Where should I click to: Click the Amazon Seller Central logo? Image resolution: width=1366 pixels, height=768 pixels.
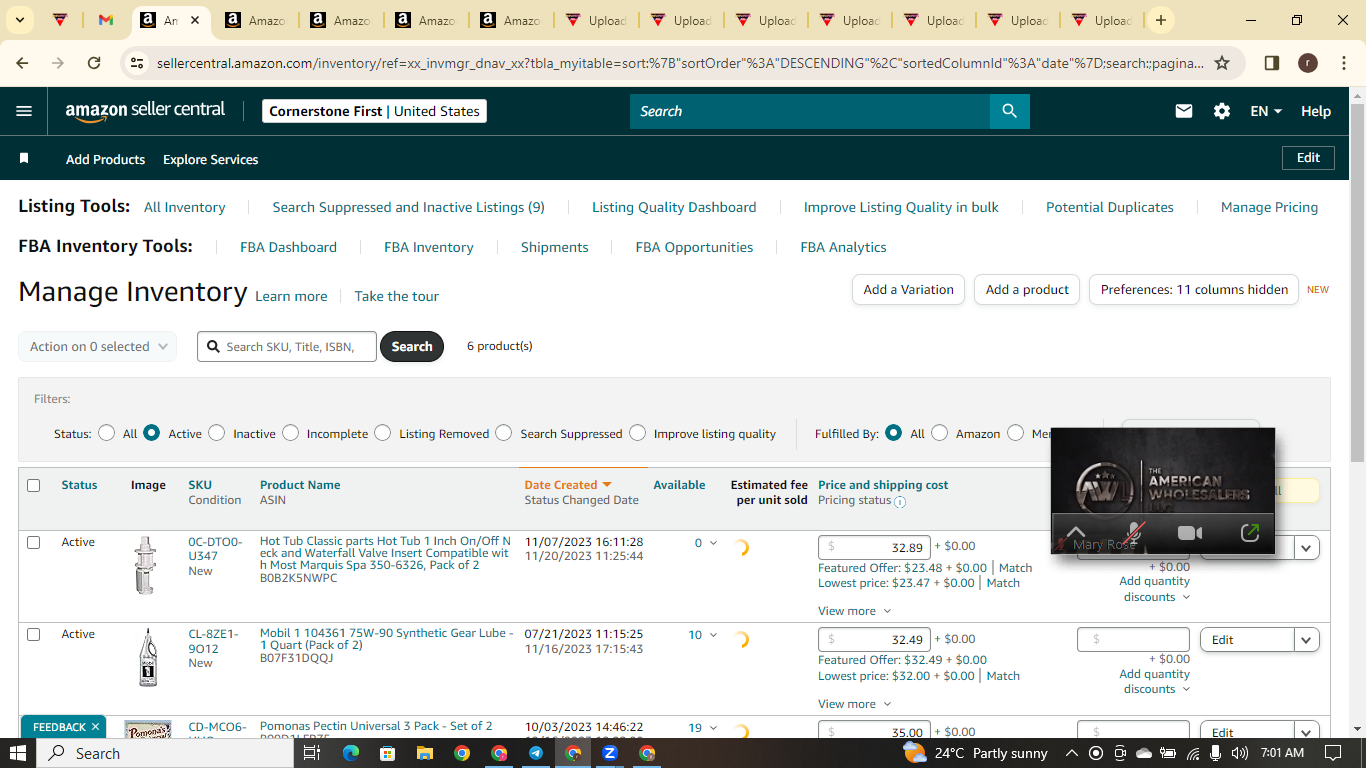145,111
